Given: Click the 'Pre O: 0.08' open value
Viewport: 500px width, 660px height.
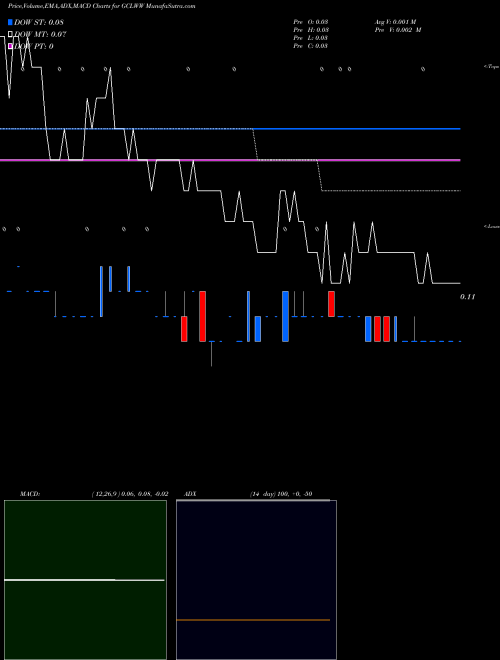Looking at the screenshot, I should coord(311,22).
